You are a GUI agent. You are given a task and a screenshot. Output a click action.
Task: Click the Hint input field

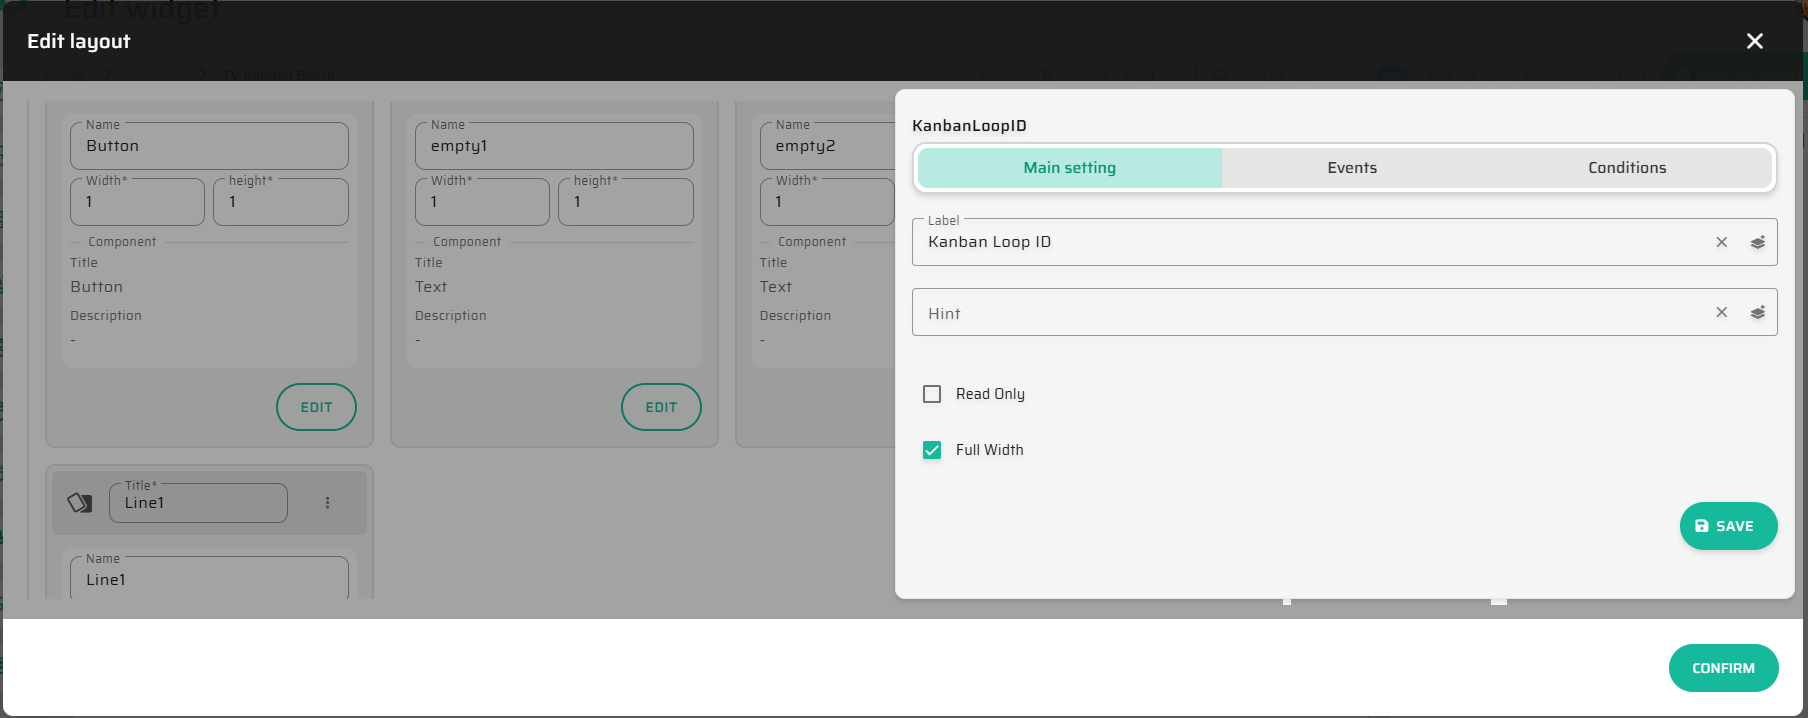click(1310, 313)
